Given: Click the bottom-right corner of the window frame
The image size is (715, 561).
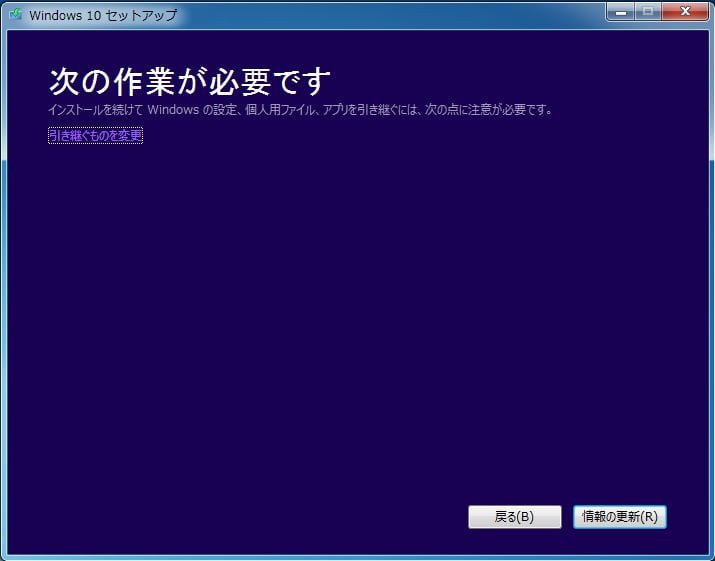Looking at the screenshot, I should (710, 556).
